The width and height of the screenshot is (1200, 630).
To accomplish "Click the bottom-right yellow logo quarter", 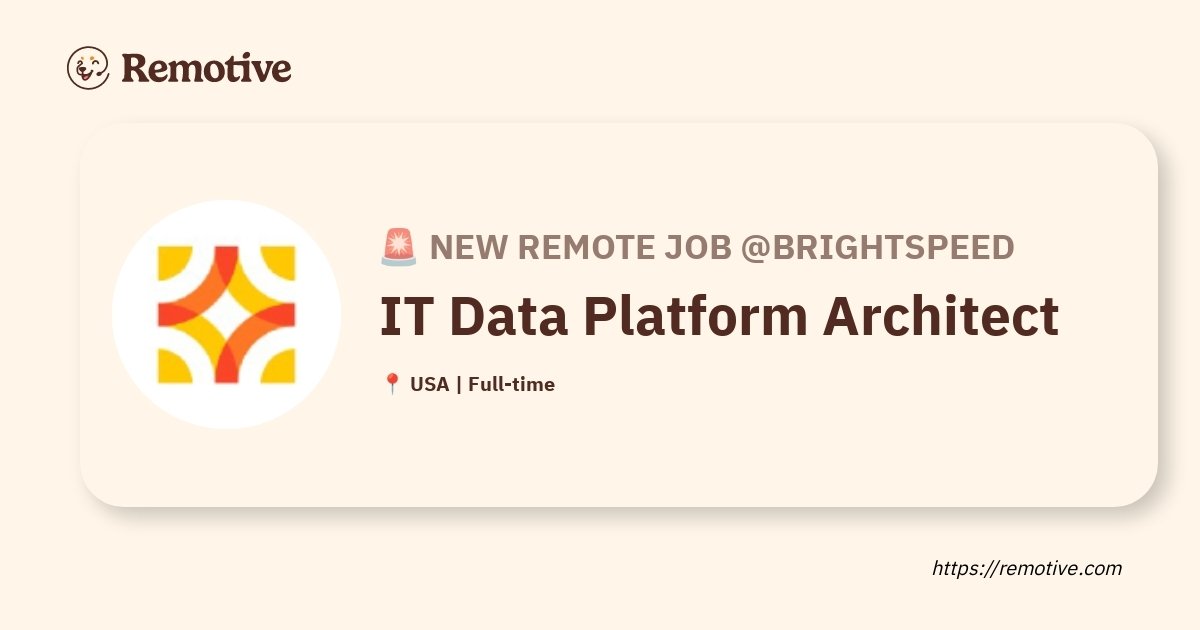I will [x=280, y=367].
